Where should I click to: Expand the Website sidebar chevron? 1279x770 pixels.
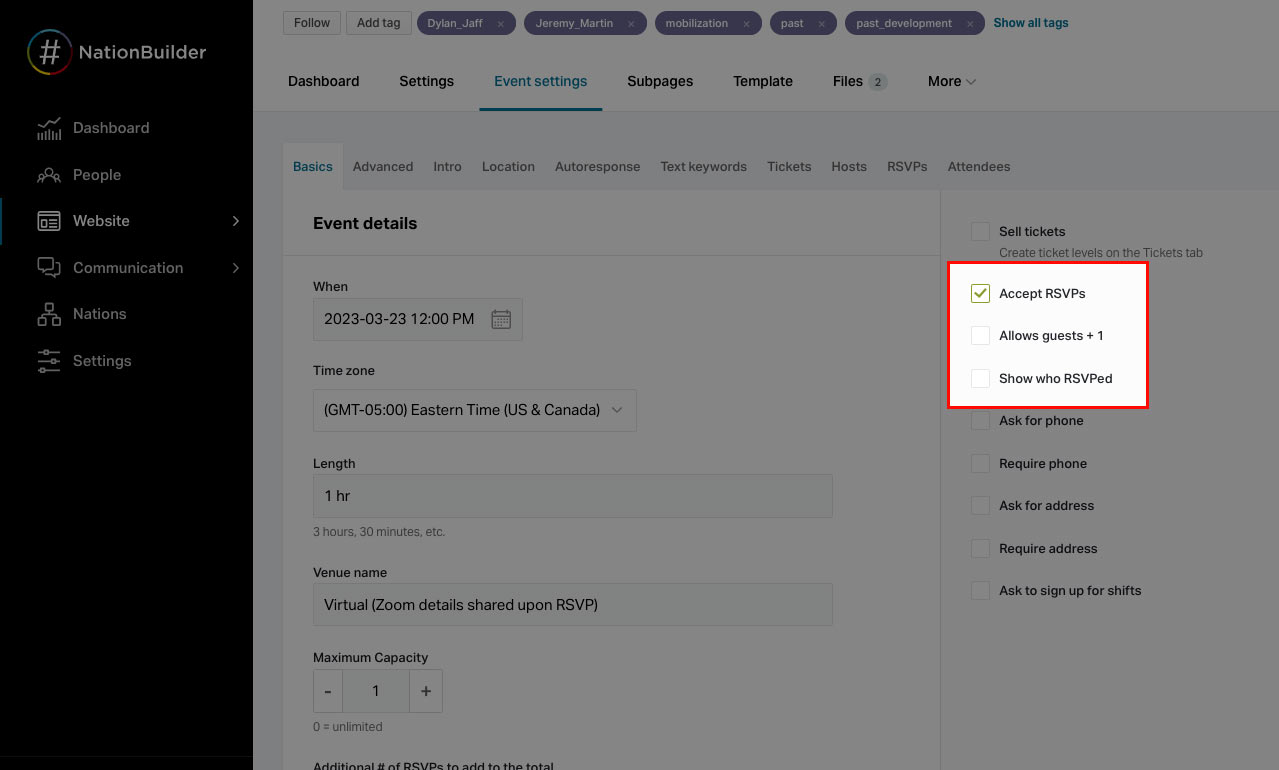point(236,220)
